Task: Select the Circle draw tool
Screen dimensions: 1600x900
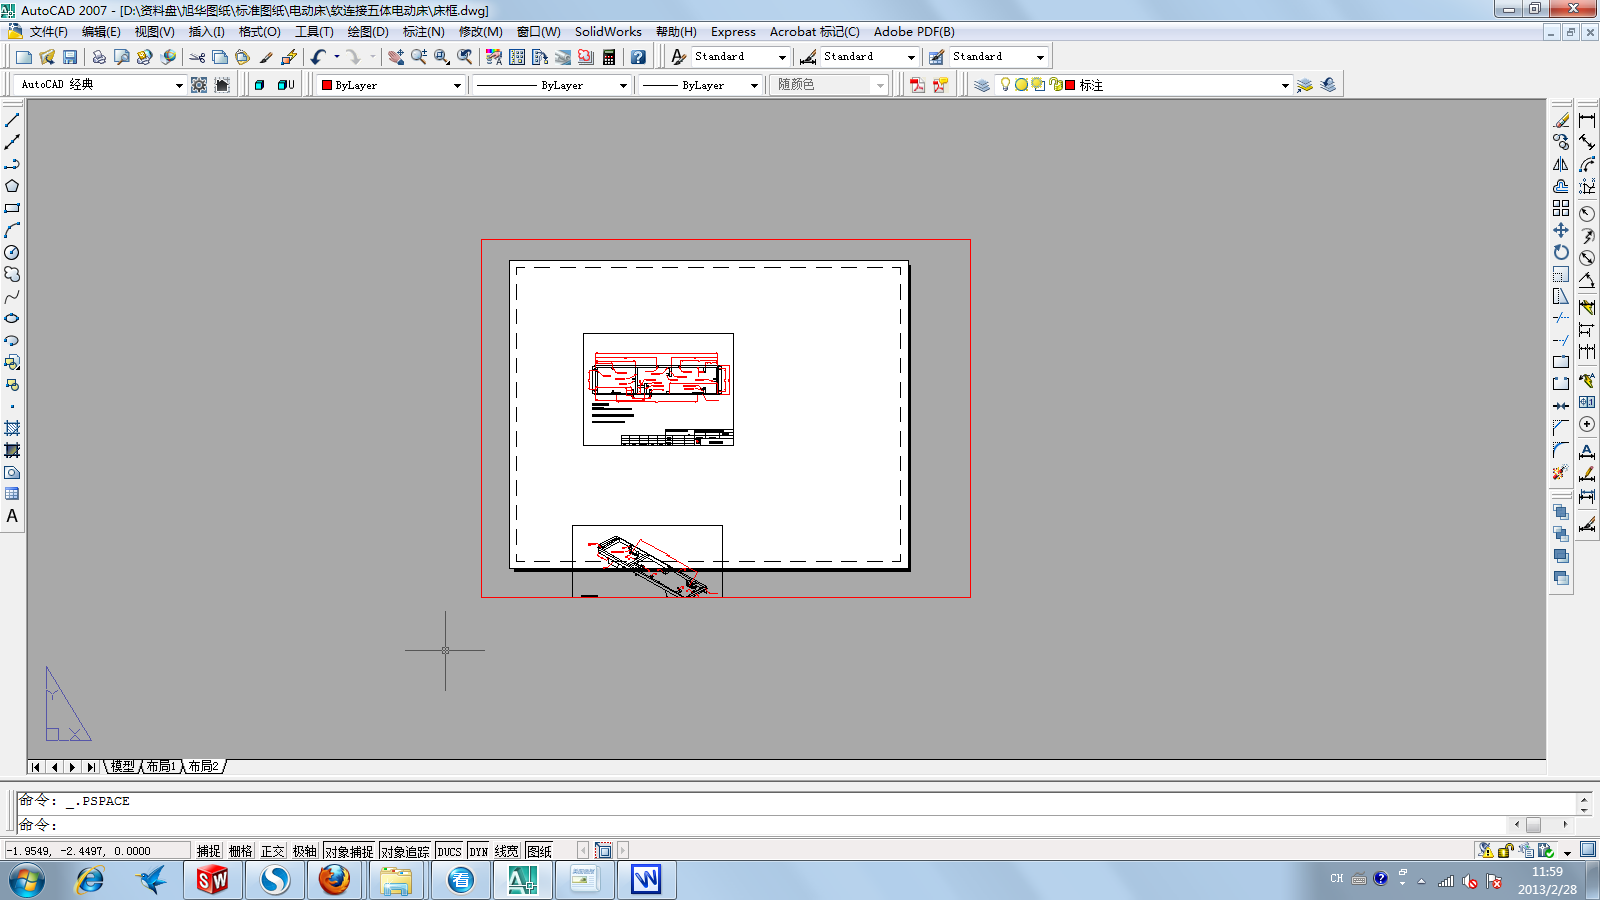Action: click(x=12, y=252)
